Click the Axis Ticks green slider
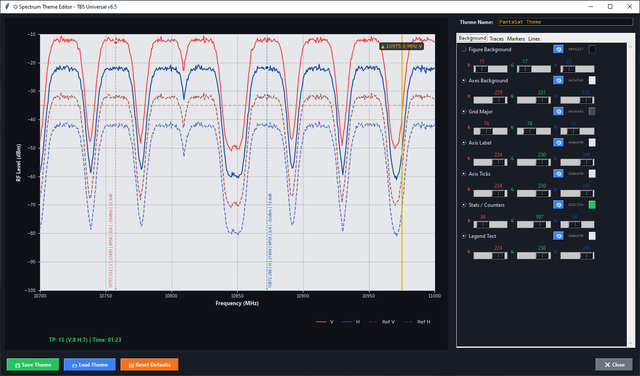Viewport: 640px width, 376px height. click(x=534, y=193)
